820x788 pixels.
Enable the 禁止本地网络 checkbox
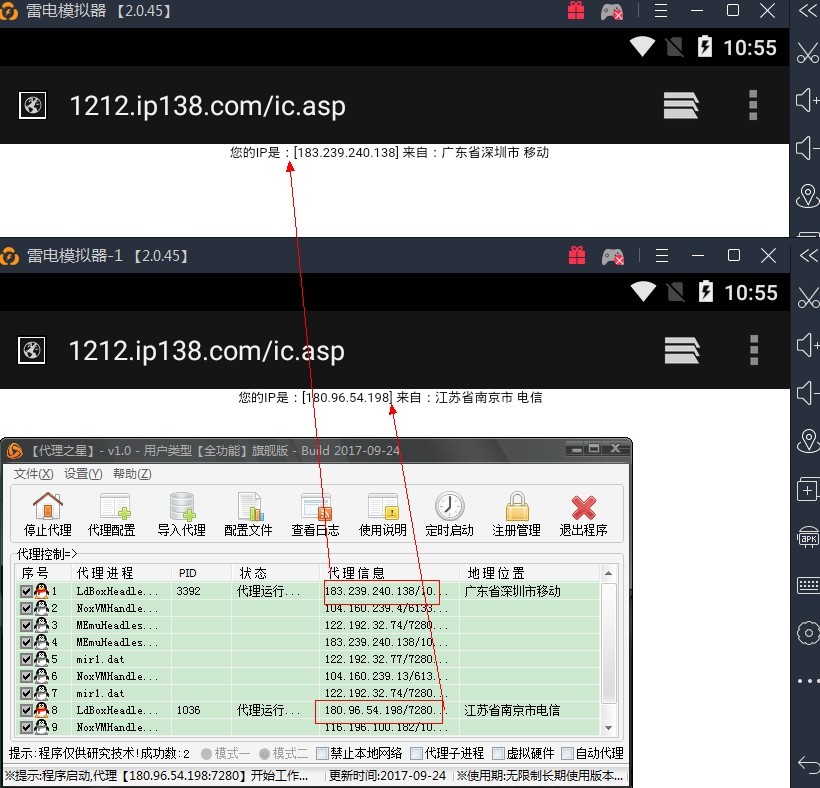coord(323,753)
